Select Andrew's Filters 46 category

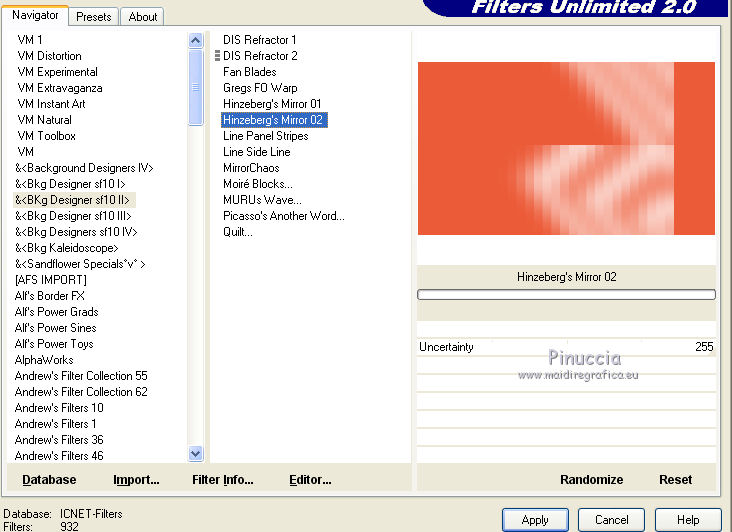click(x=59, y=455)
